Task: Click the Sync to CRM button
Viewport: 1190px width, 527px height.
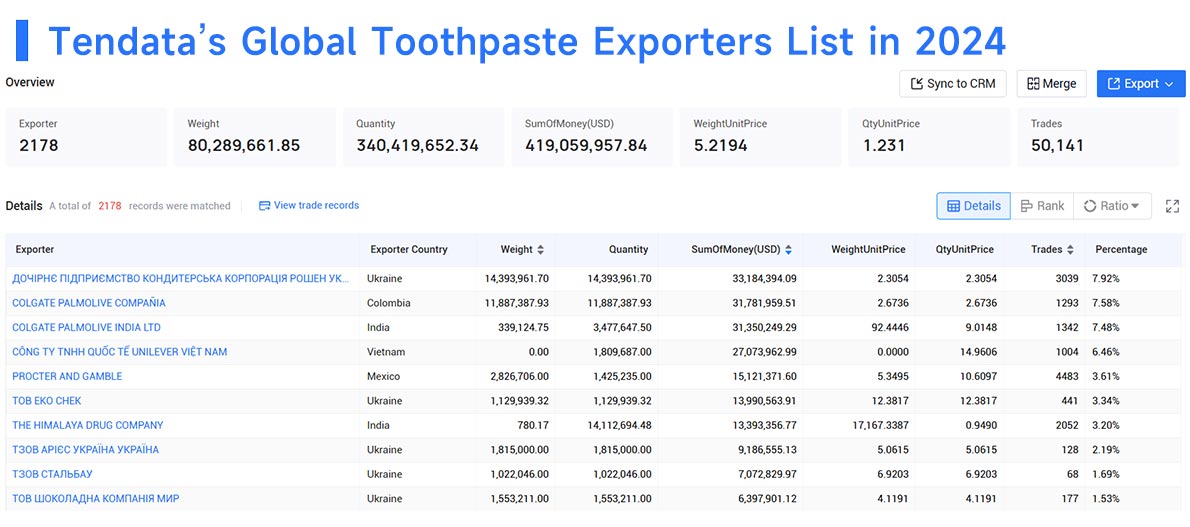Action: pyautogui.click(x=952, y=84)
